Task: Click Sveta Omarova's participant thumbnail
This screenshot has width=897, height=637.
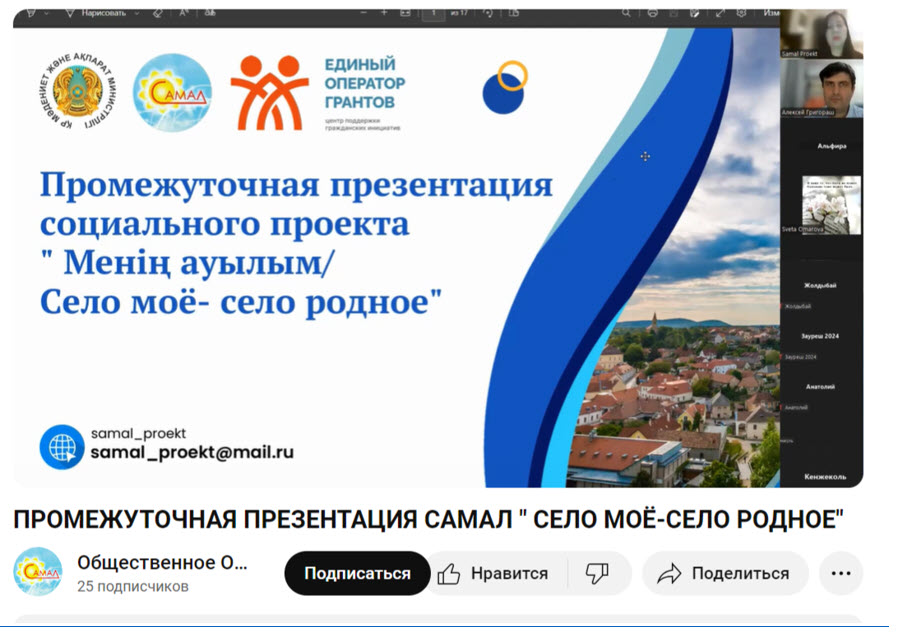Action: [x=830, y=204]
